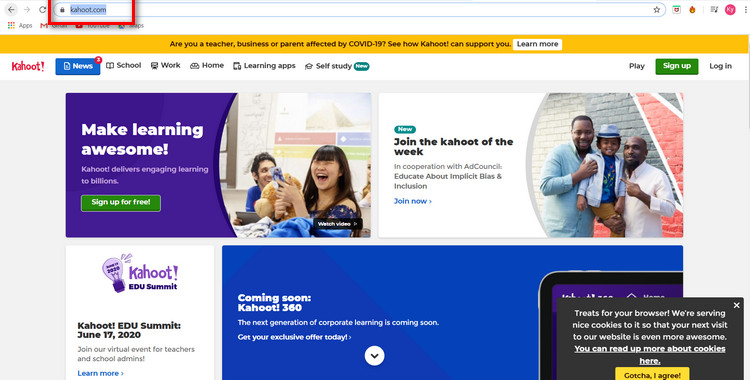
Task: Click Join the kahoot of the week heading
Action: coord(453,146)
